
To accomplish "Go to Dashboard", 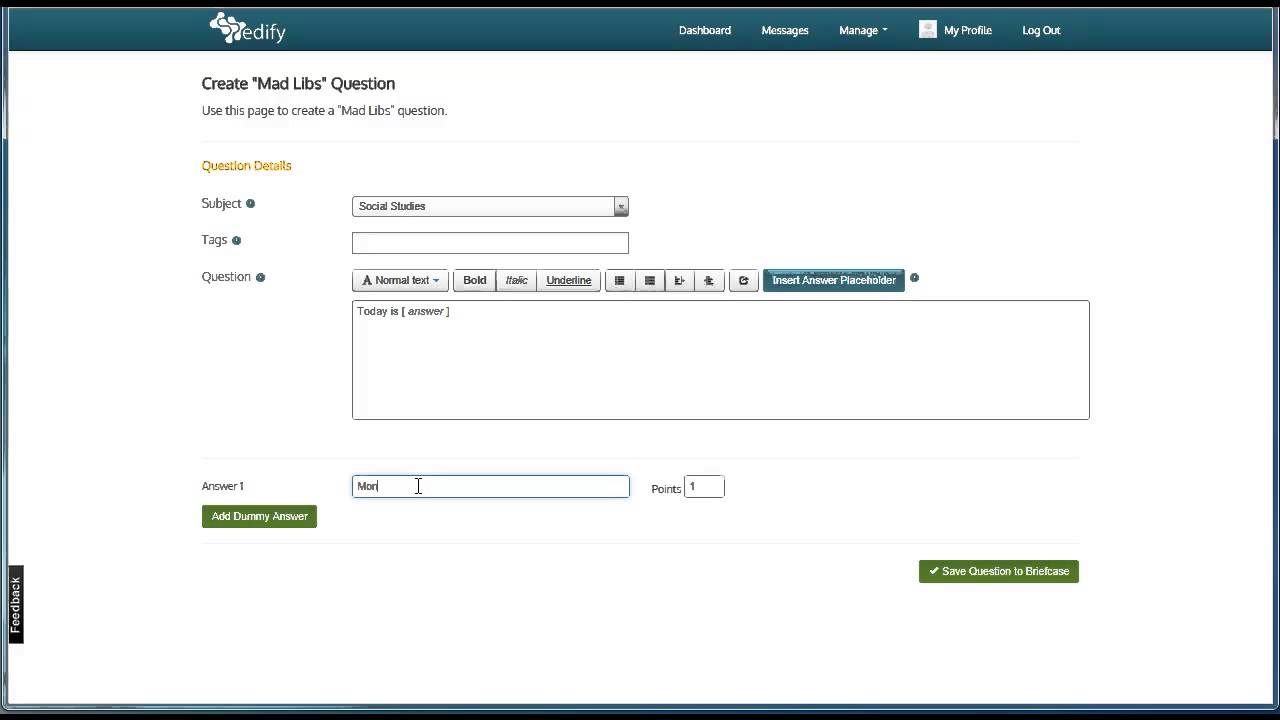I will coord(705,30).
